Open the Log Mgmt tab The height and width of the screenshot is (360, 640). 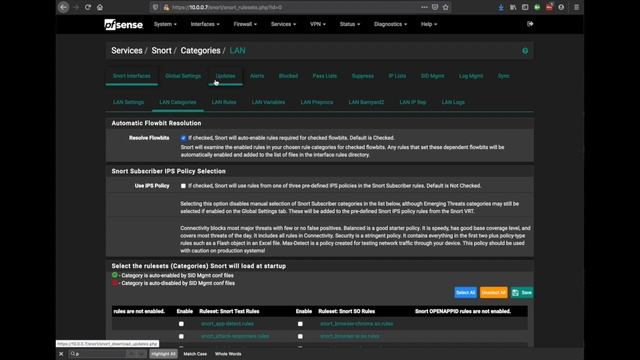tap(471, 76)
